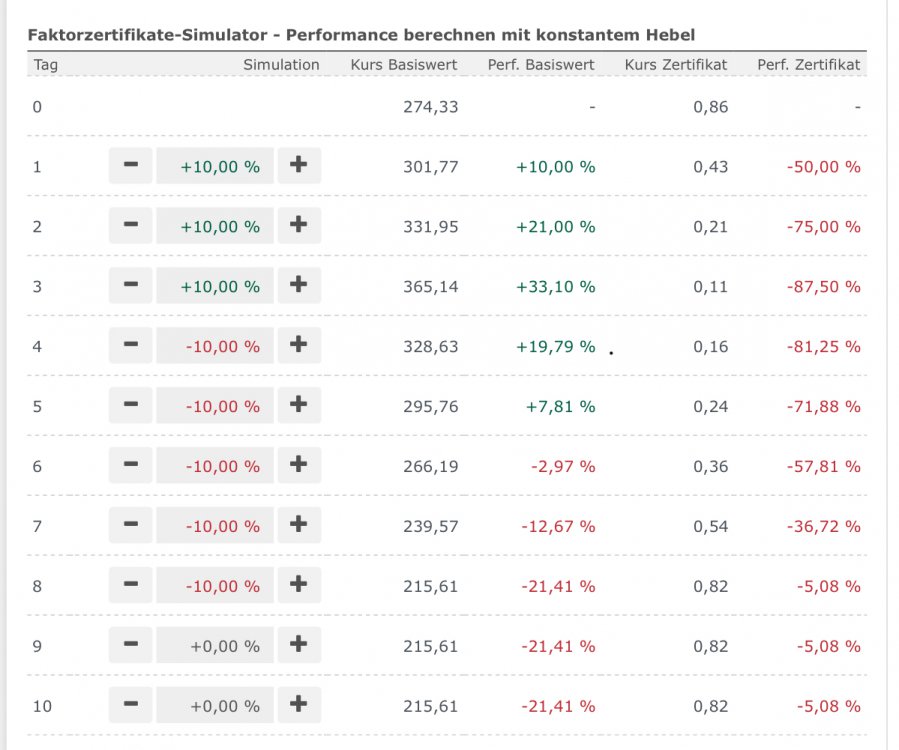Click the Kurs Zertifikat column header
The width and height of the screenshot is (899, 750).
[676, 65]
